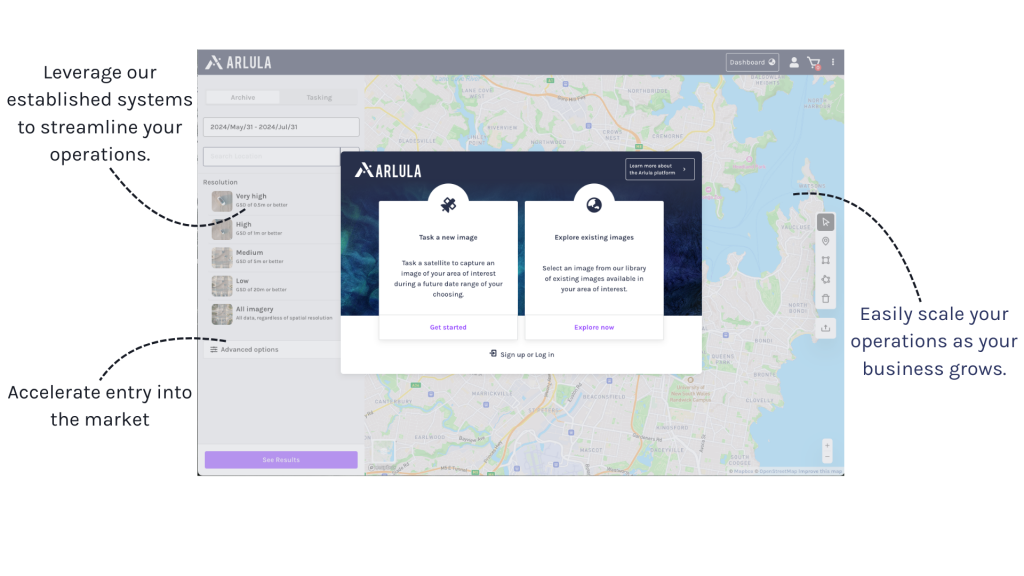Click Explore now to browse existing images

click(594, 328)
